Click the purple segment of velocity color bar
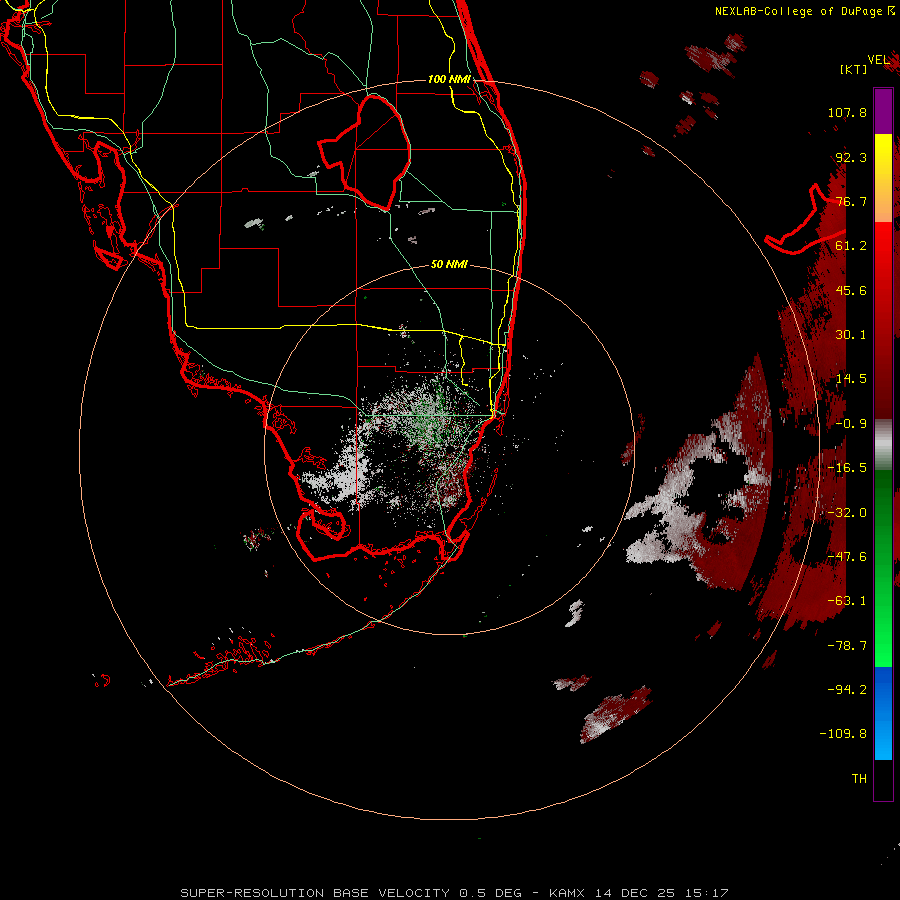This screenshot has width=900, height=900. coord(883,111)
